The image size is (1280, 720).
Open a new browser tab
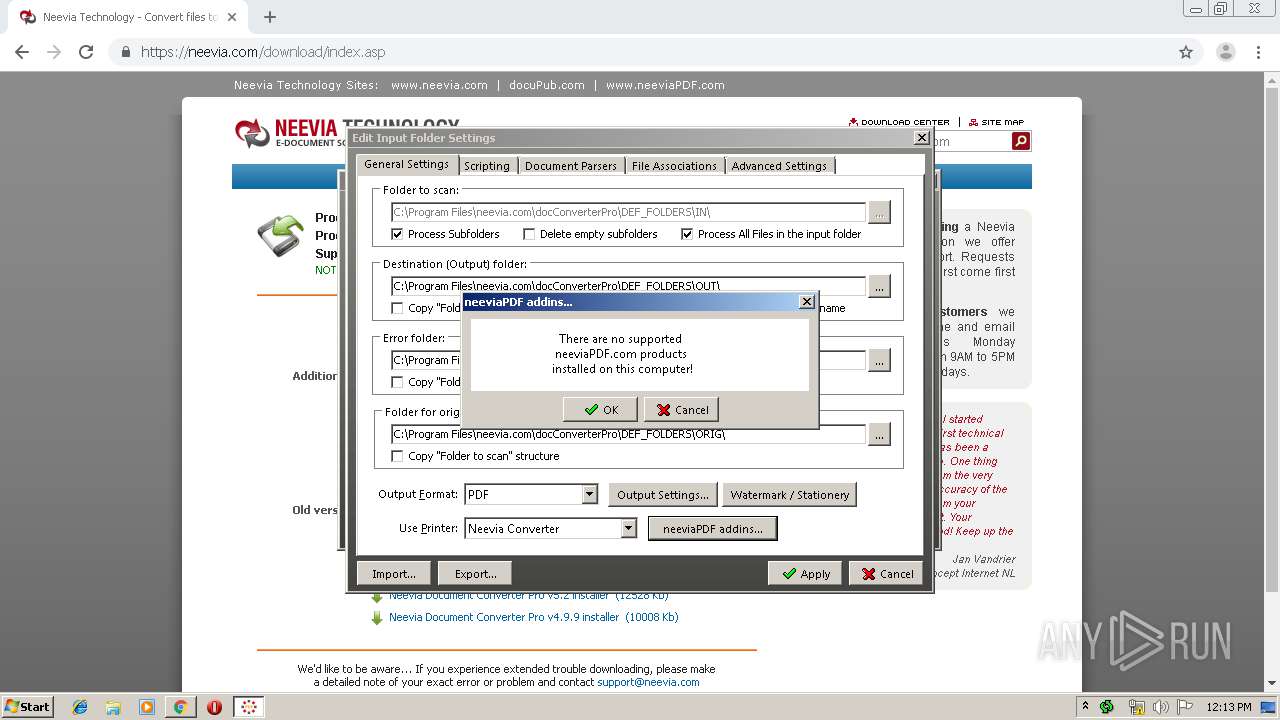pos(269,17)
